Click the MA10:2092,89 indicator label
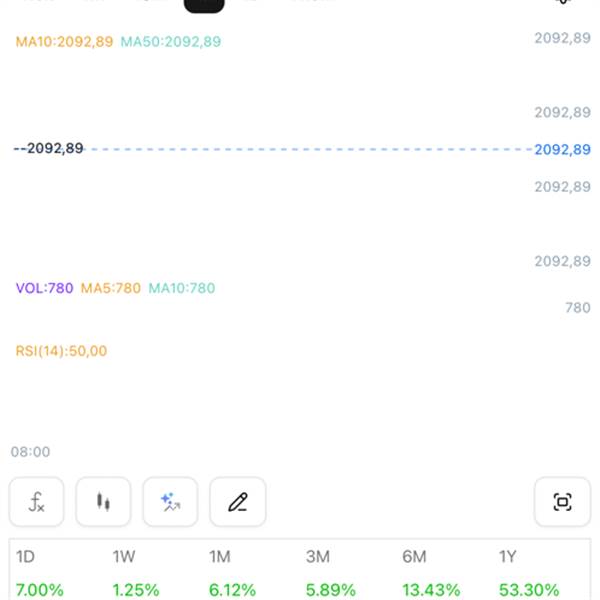This screenshot has width=600, height=600. tap(64, 42)
